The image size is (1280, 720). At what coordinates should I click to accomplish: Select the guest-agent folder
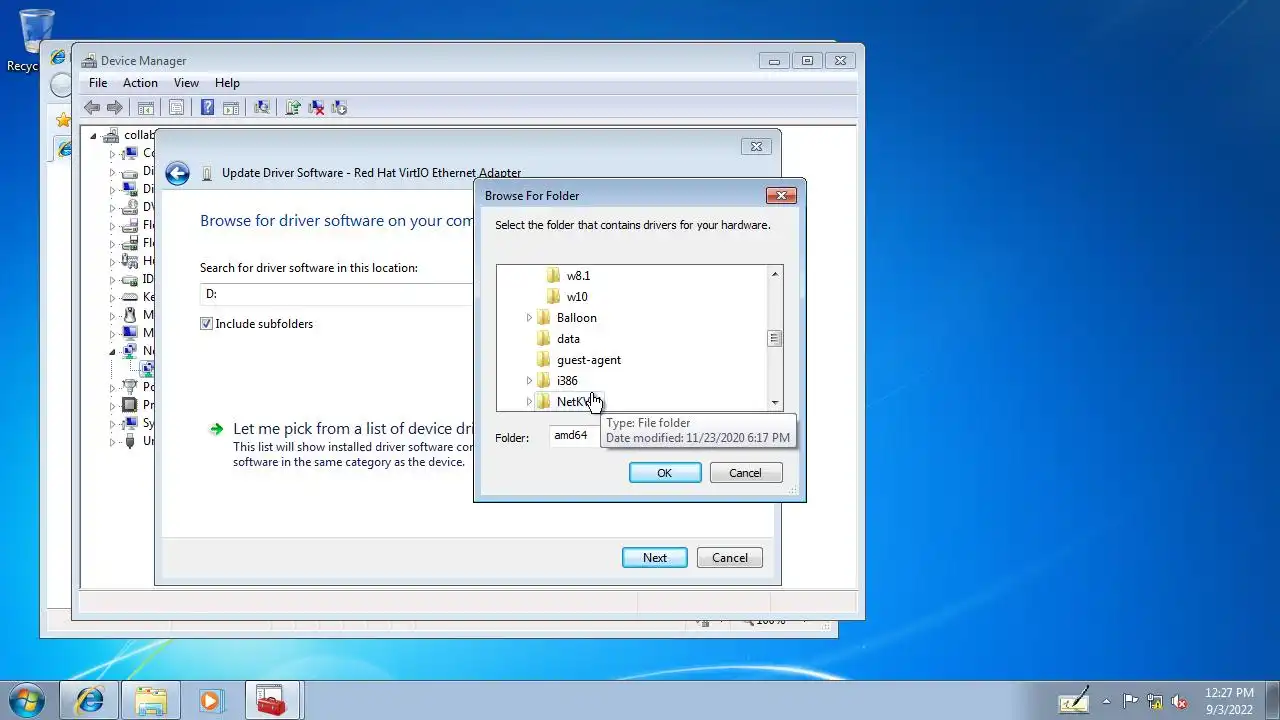[x=588, y=360]
